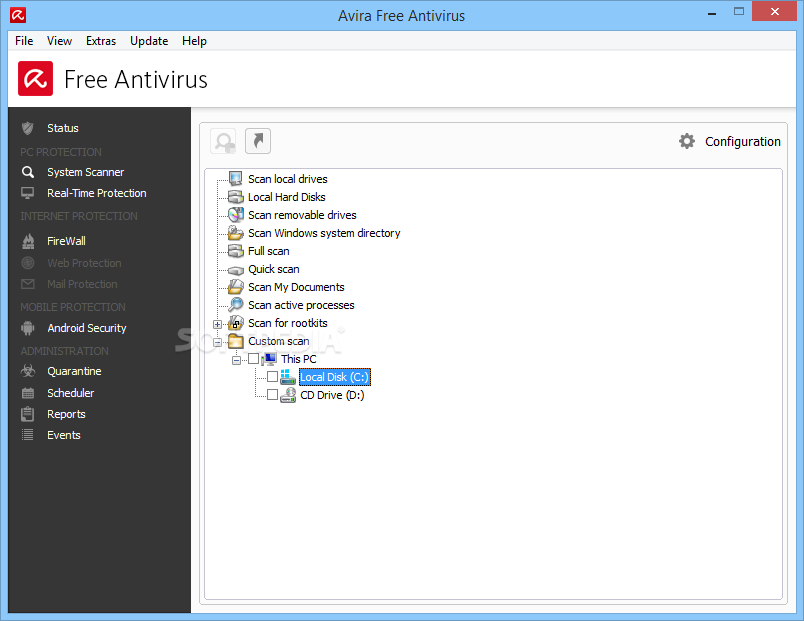
Task: Collapse the This PC node
Action: point(236,360)
